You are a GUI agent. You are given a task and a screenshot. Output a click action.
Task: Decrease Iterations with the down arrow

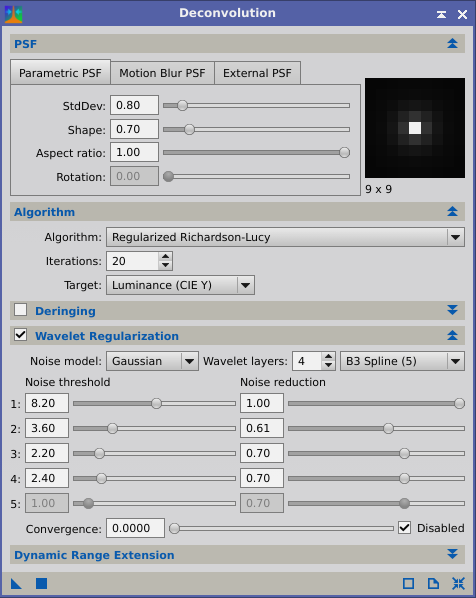[166, 265]
